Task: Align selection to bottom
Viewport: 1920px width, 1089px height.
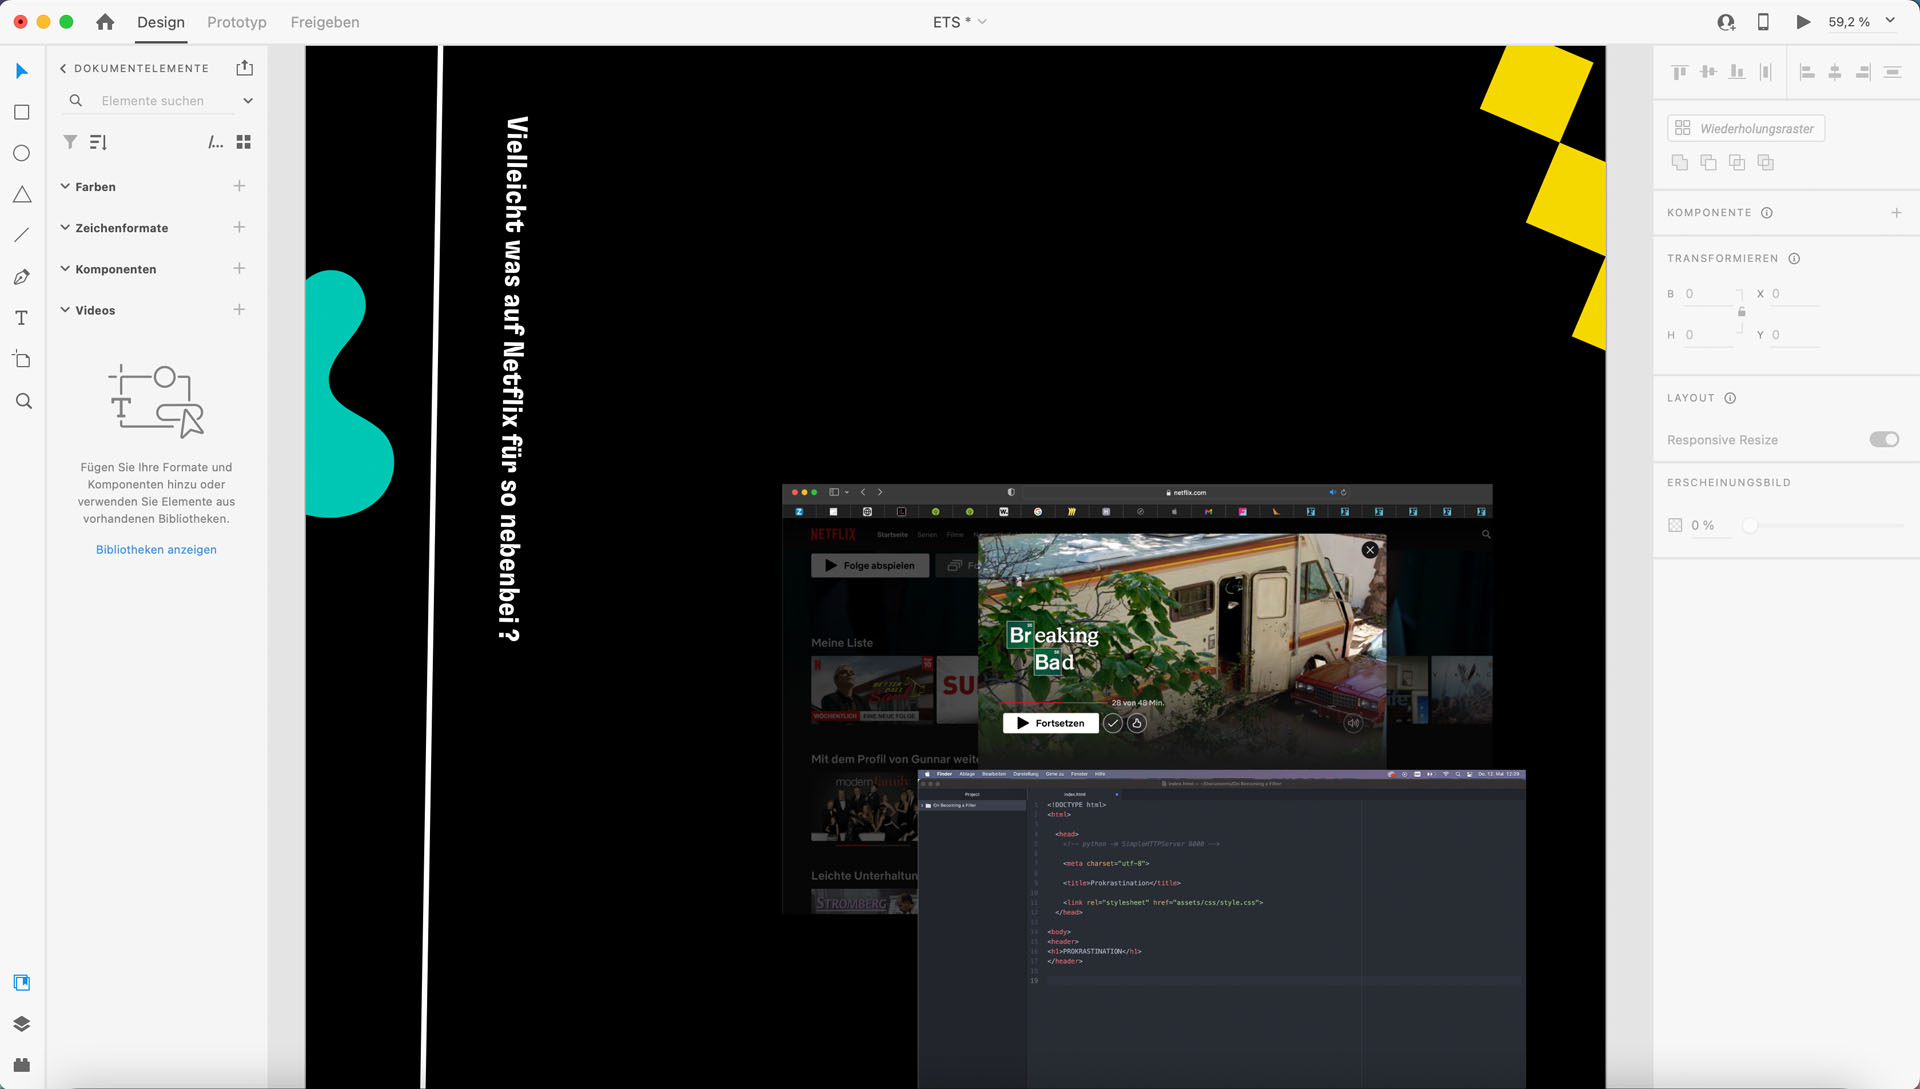Action: pos(1737,72)
